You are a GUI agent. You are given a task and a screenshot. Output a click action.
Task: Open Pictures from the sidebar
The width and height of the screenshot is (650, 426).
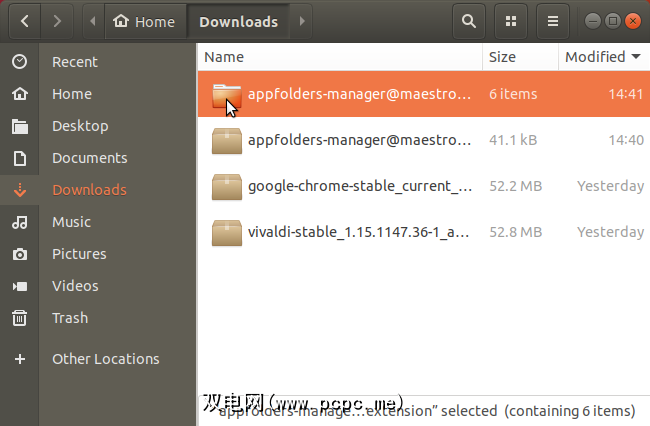(x=79, y=254)
